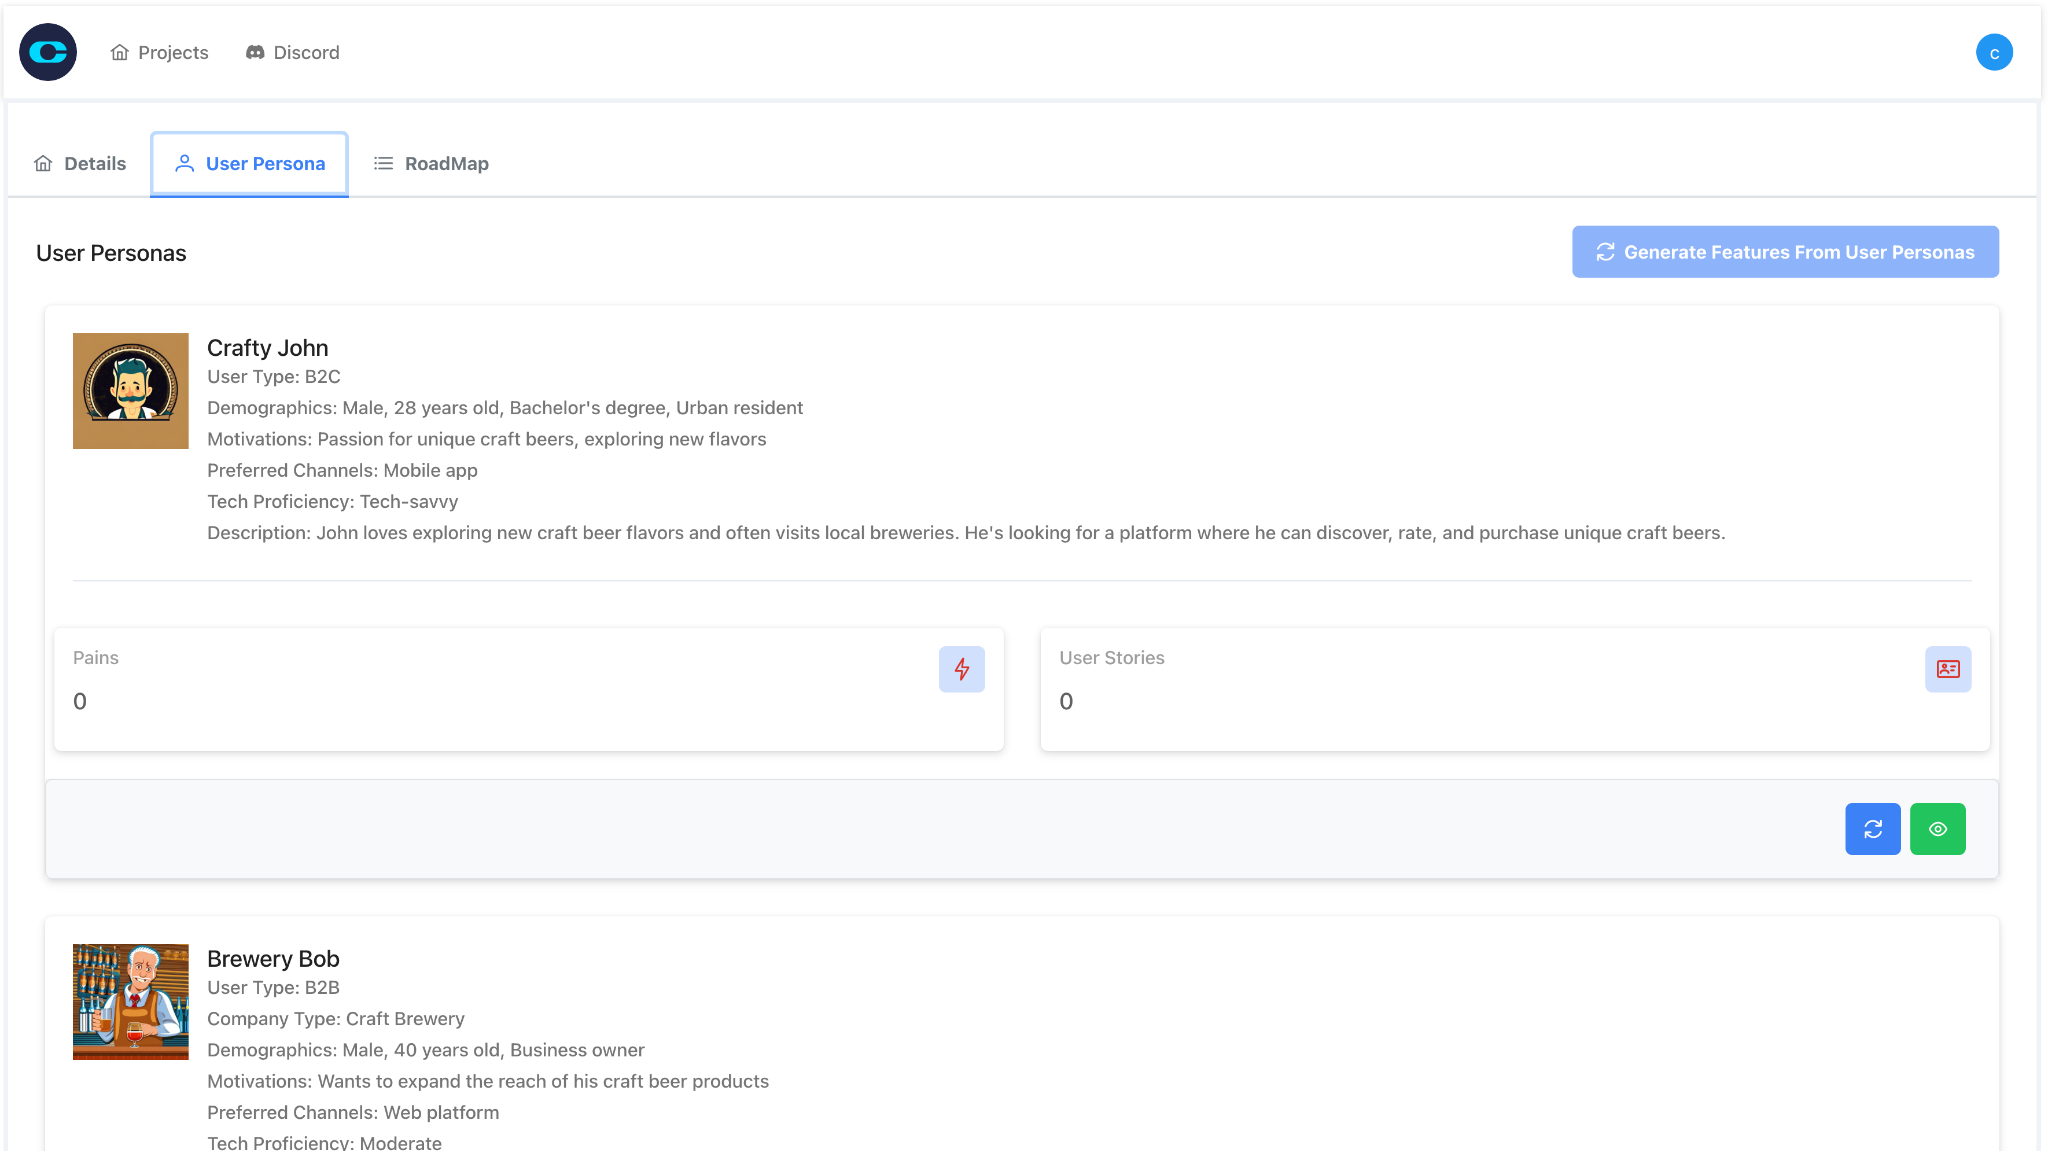Open the RoadMap tab

431,164
